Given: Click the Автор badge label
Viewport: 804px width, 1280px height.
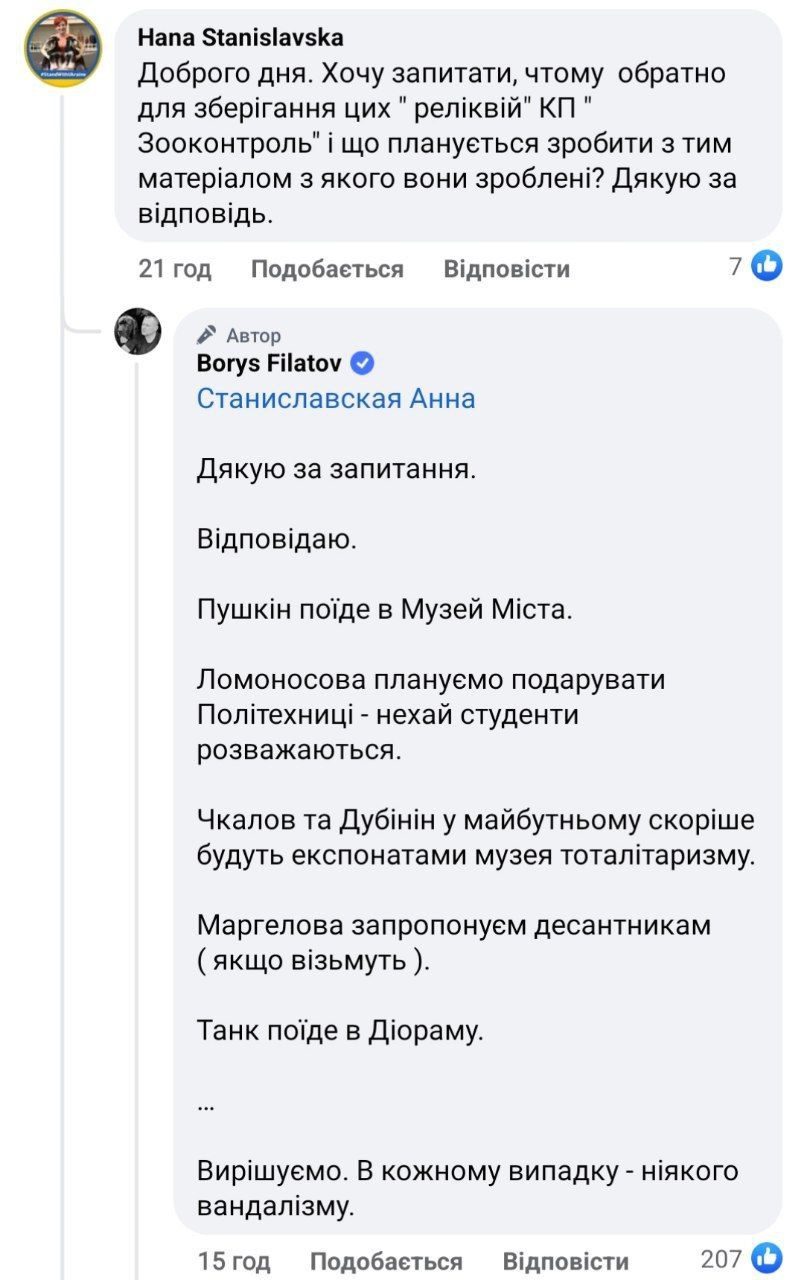Looking at the screenshot, I should 254,335.
